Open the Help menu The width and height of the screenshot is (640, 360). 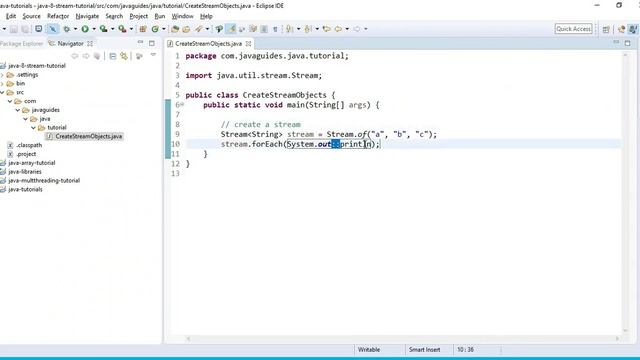206,16
